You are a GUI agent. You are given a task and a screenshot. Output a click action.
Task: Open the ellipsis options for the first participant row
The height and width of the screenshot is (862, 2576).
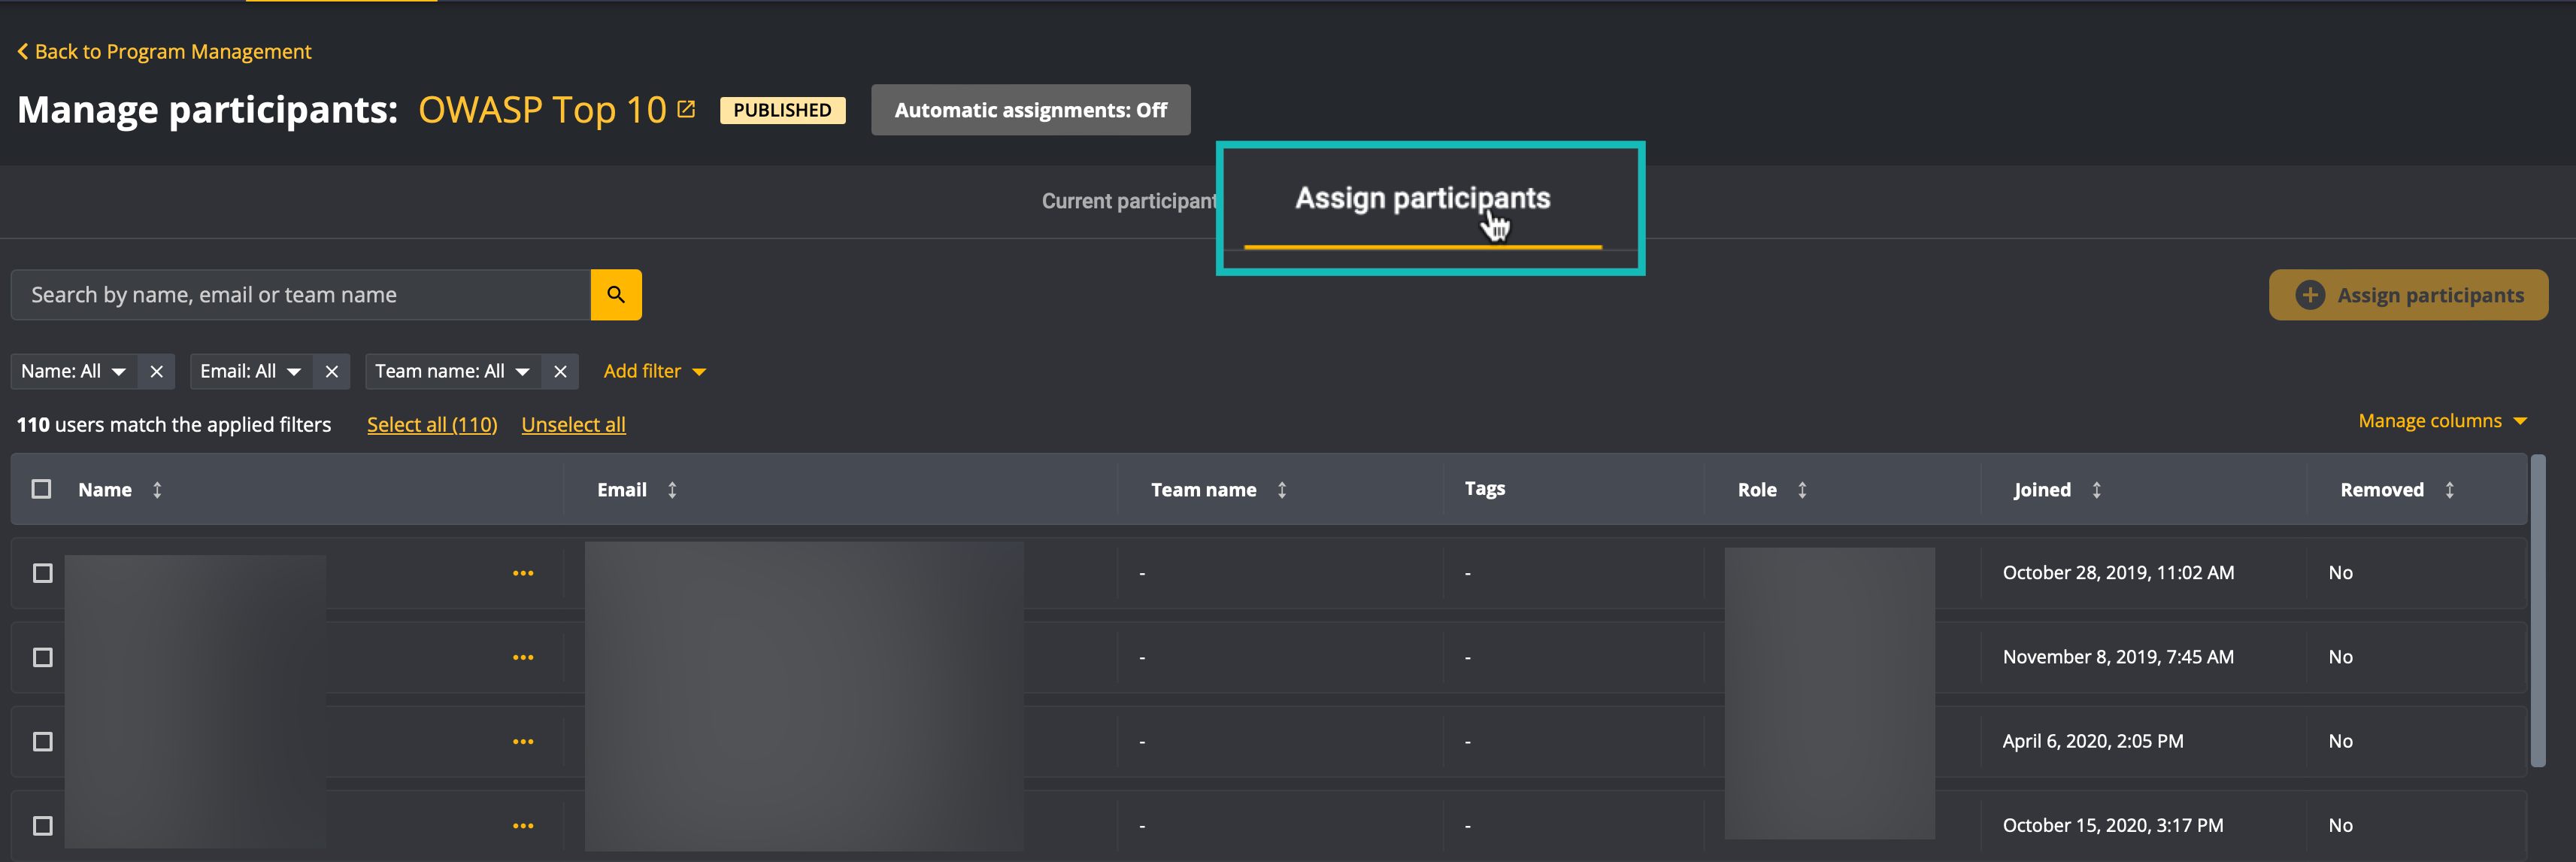[523, 572]
